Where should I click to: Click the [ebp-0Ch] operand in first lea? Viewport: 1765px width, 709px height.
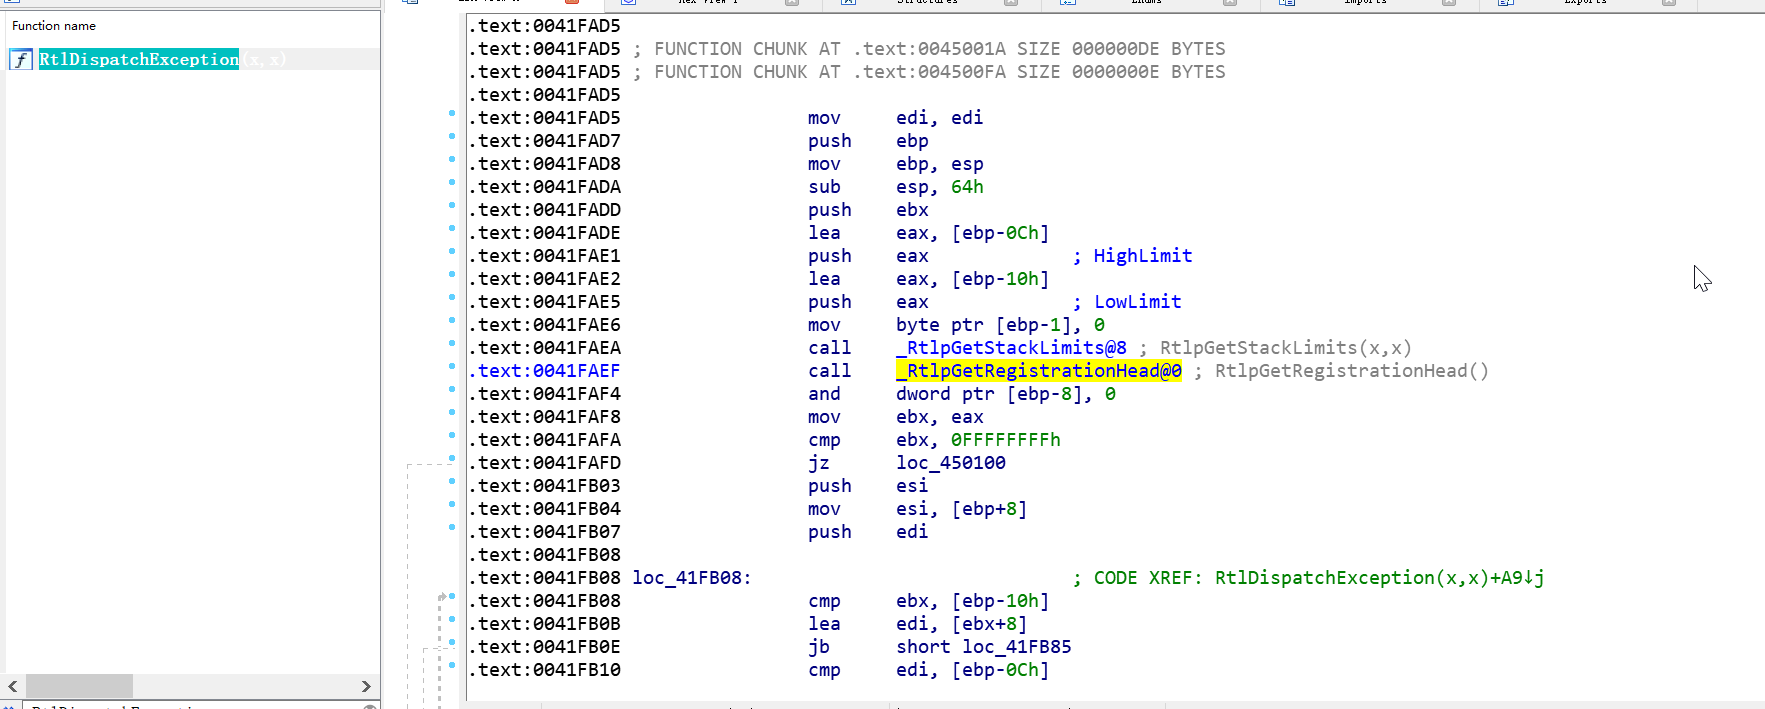click(x=1000, y=233)
